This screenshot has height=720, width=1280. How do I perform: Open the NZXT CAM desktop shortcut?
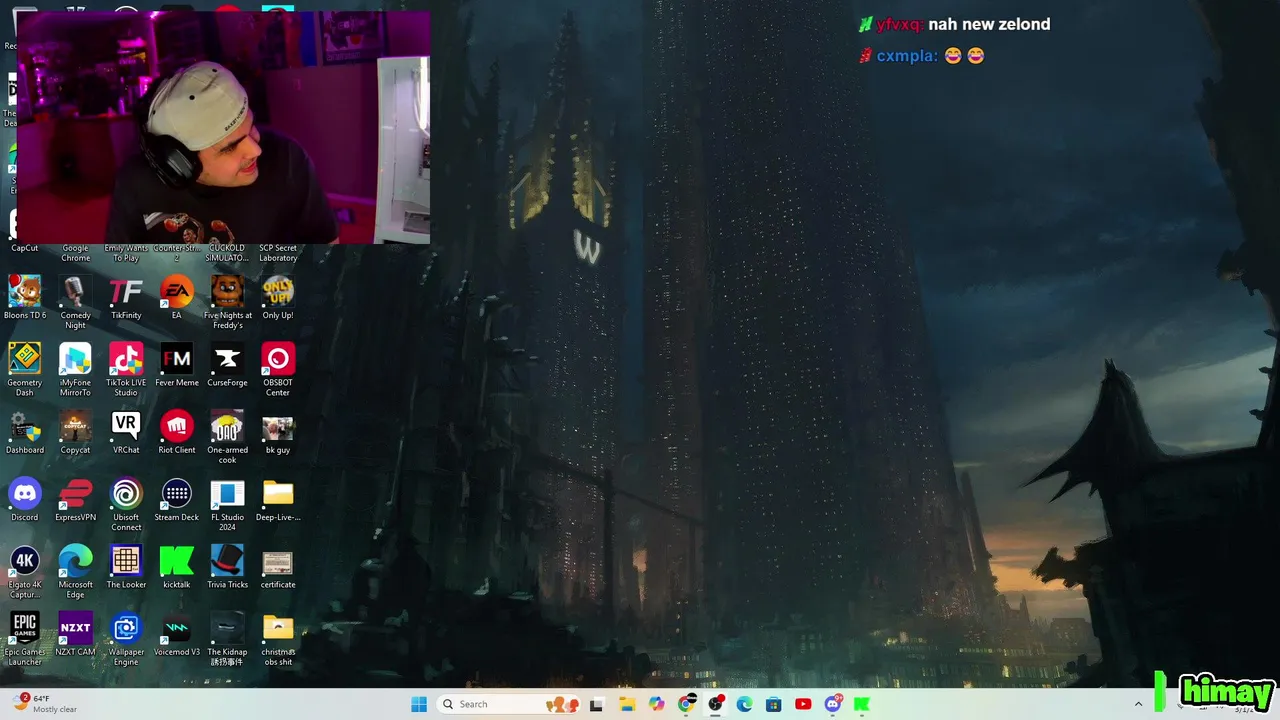75,634
